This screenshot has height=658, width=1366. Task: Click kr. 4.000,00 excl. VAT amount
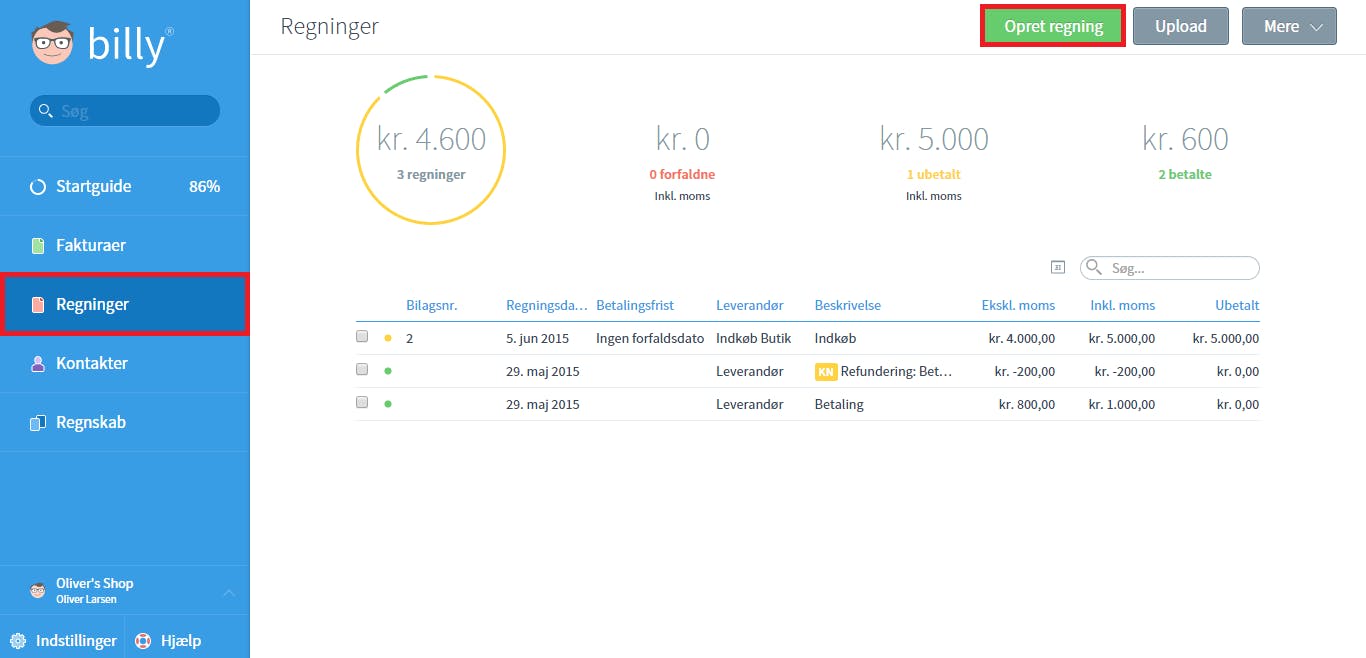pyautogui.click(x=1022, y=338)
